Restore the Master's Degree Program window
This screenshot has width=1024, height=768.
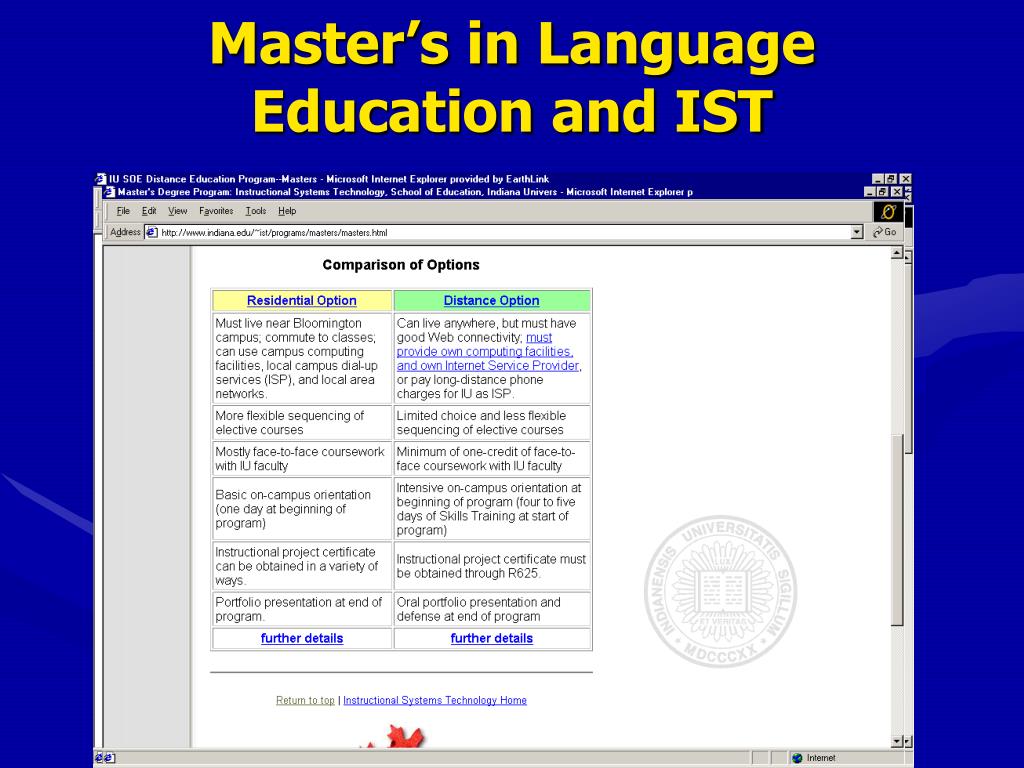click(882, 191)
